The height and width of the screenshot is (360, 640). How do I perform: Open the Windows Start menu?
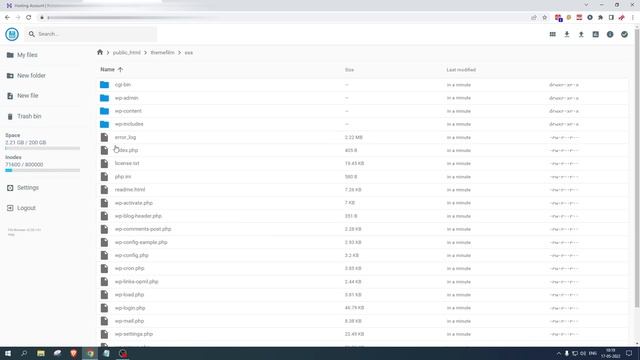[7, 353]
